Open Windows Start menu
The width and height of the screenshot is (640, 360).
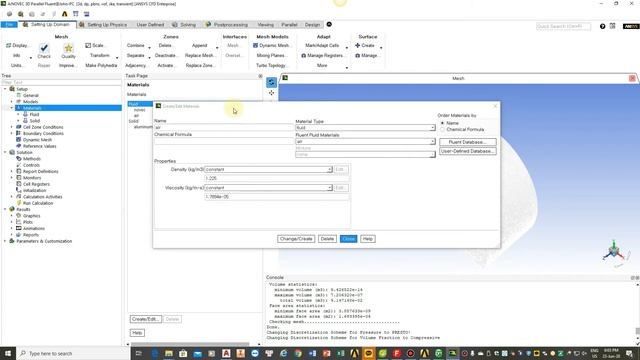point(8,353)
